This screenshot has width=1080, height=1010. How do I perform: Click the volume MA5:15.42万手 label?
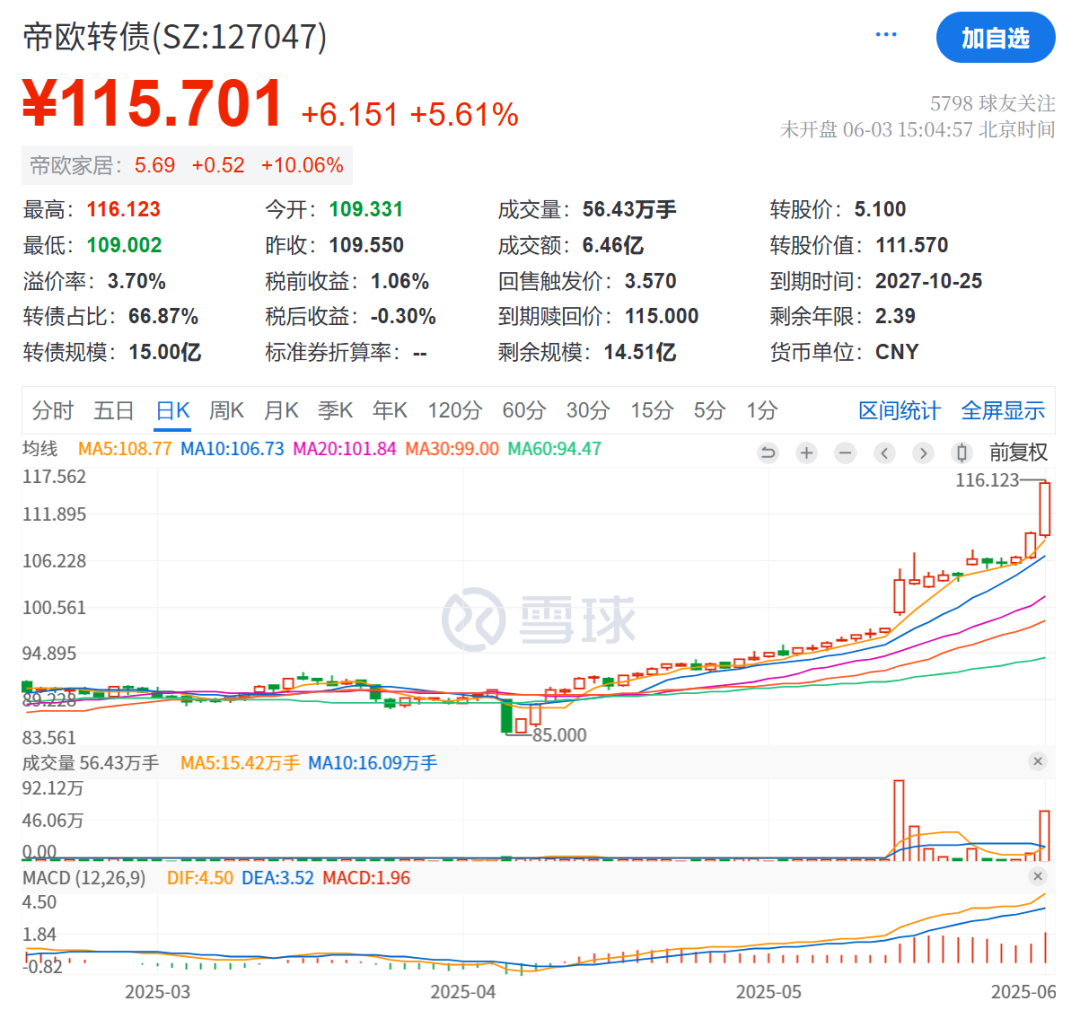pyautogui.click(x=240, y=763)
